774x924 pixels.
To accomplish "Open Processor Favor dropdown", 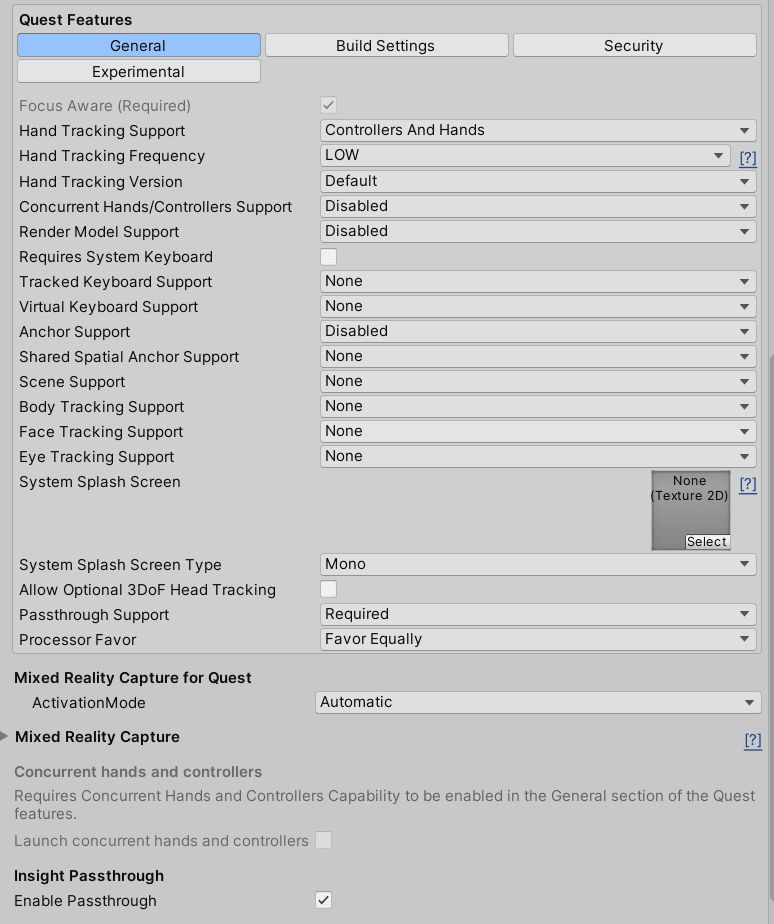I will pos(538,639).
